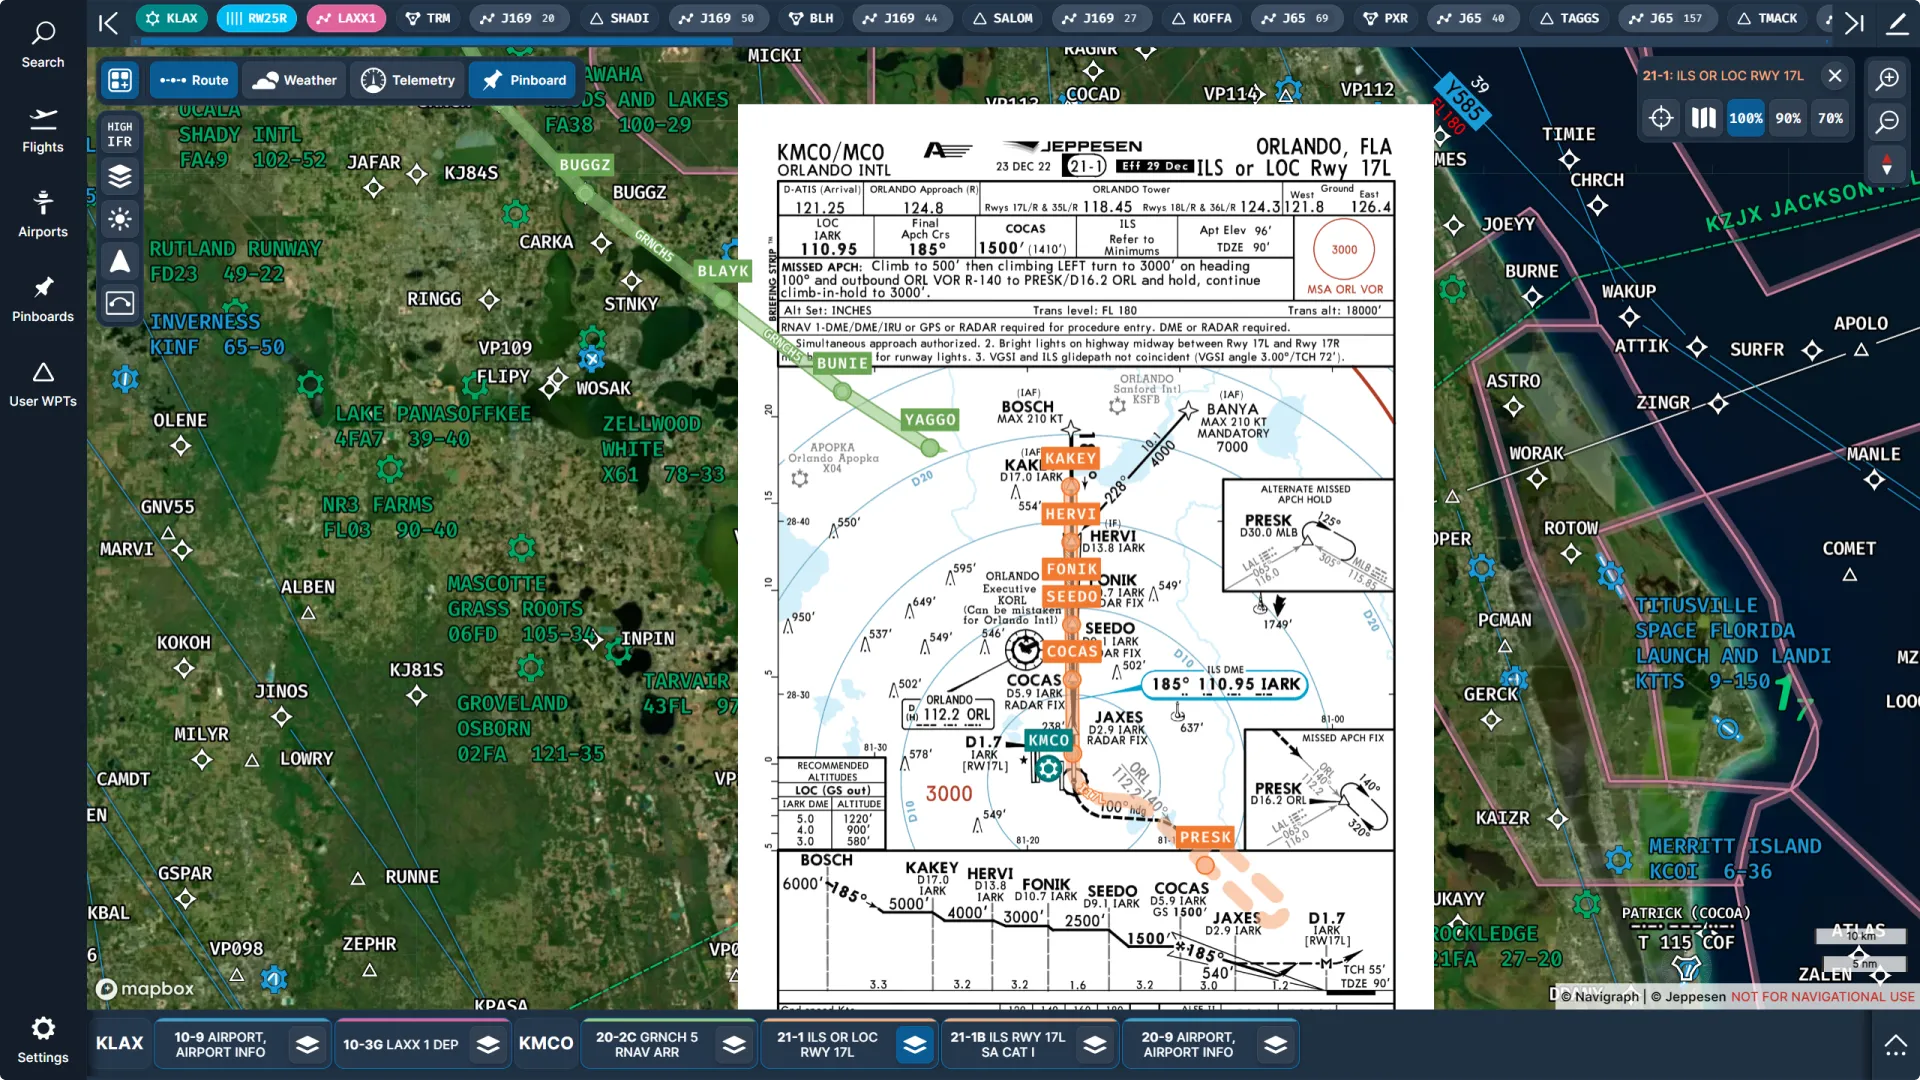Viewport: 1920px width, 1080px height.
Task: Select LAXX1 departure tab
Action: (x=346, y=18)
